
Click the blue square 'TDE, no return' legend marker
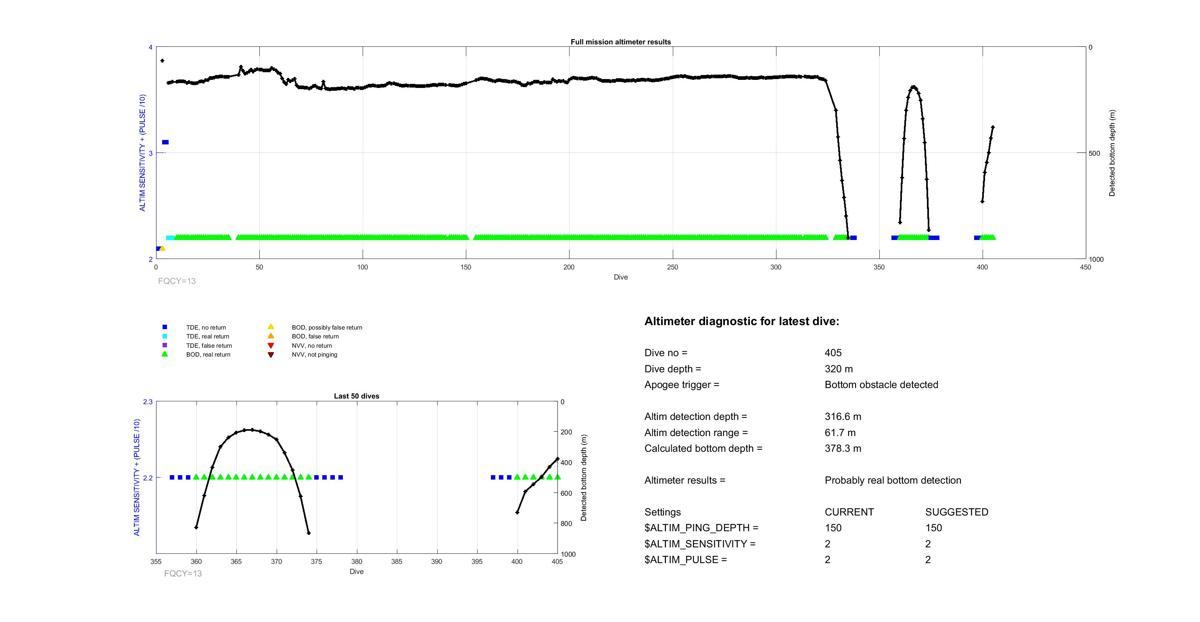pos(165,327)
